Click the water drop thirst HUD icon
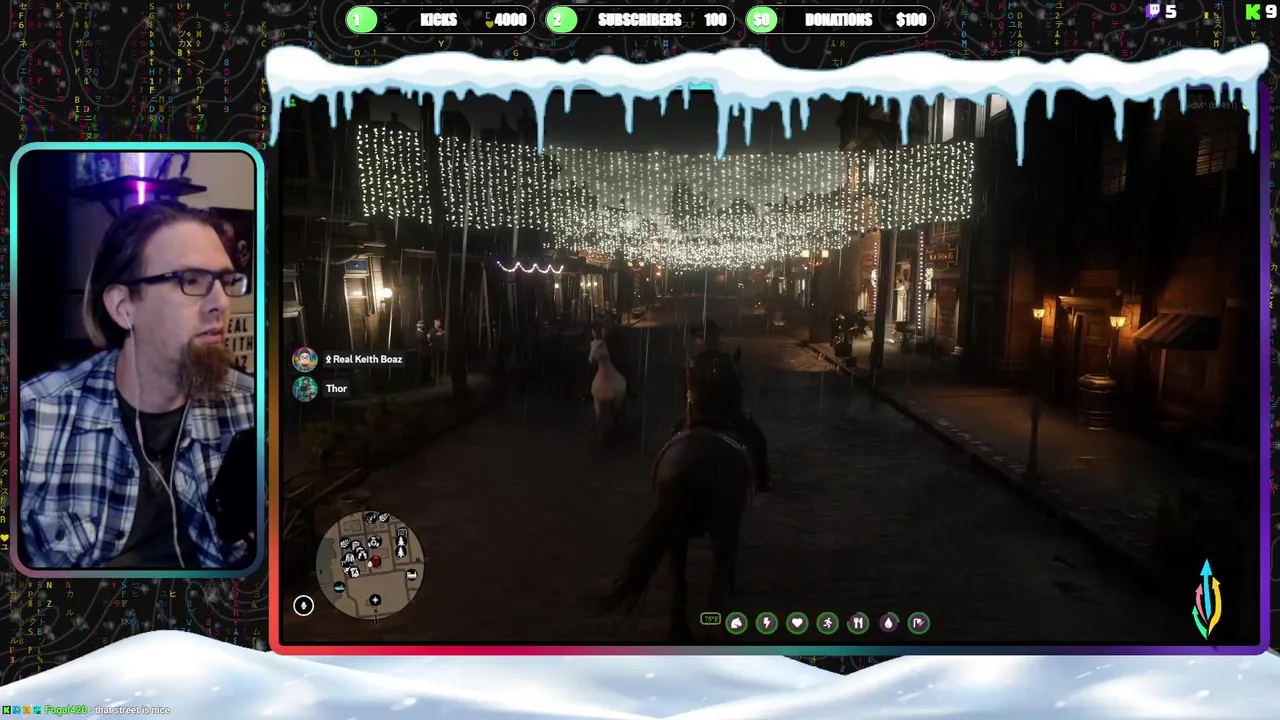Image resolution: width=1280 pixels, height=720 pixels. click(x=888, y=623)
